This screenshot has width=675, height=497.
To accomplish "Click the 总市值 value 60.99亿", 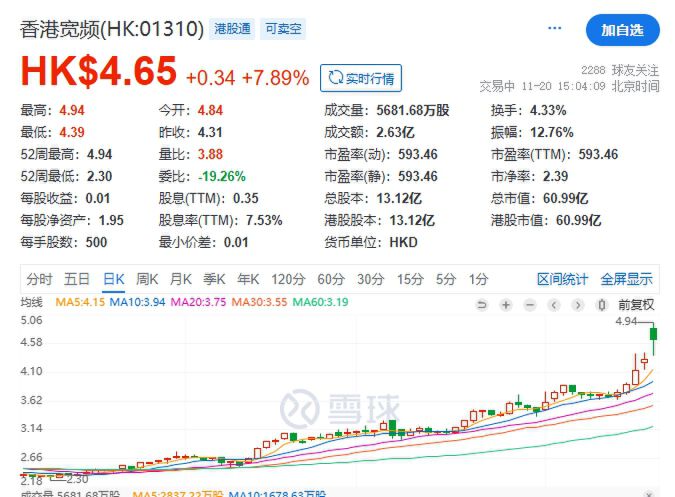I will tap(565, 198).
